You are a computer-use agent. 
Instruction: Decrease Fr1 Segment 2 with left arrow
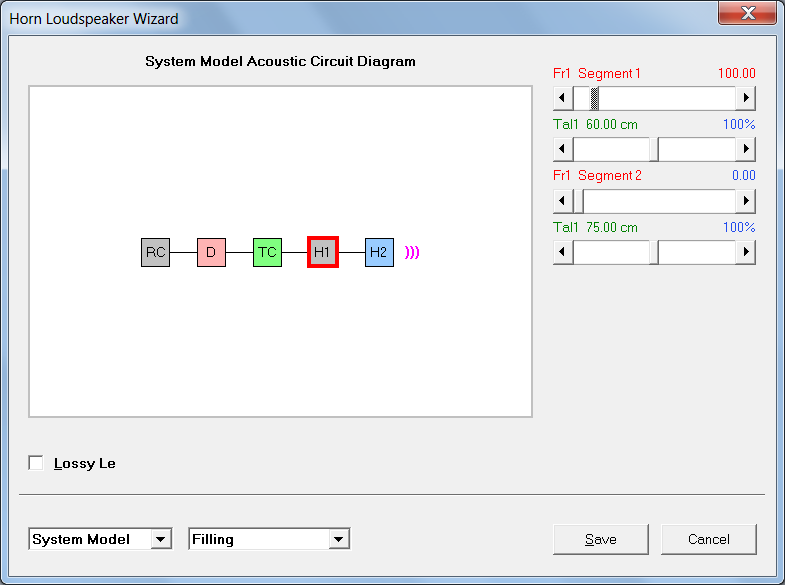[x=563, y=201]
